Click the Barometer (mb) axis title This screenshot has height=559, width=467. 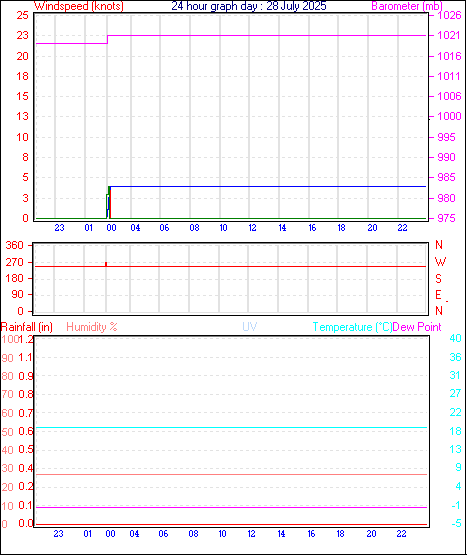click(407, 6)
